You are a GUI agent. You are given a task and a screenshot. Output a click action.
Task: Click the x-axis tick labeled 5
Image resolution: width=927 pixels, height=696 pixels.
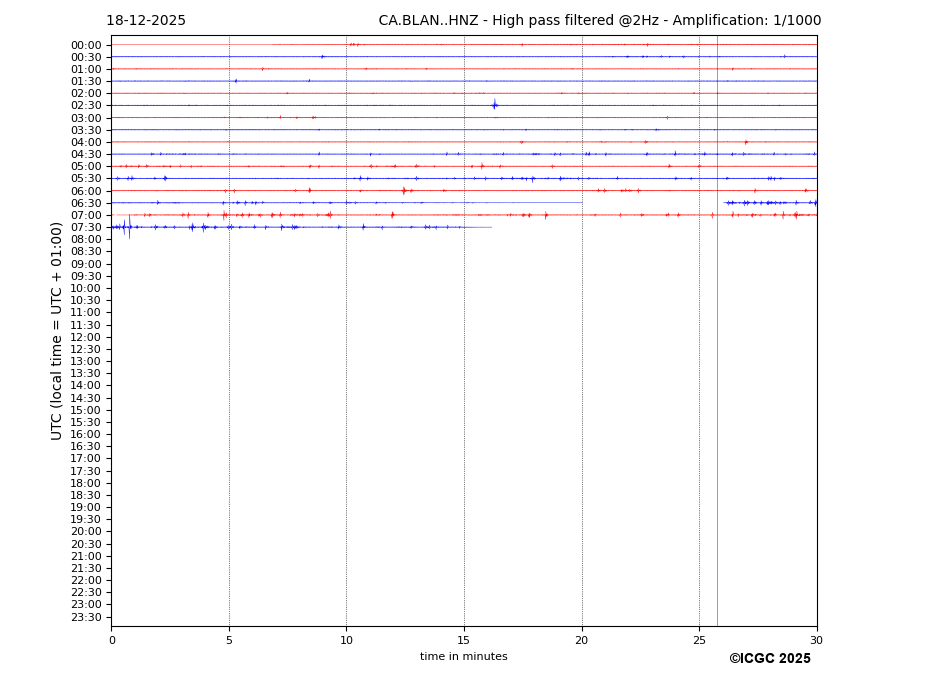pyautogui.click(x=229, y=640)
